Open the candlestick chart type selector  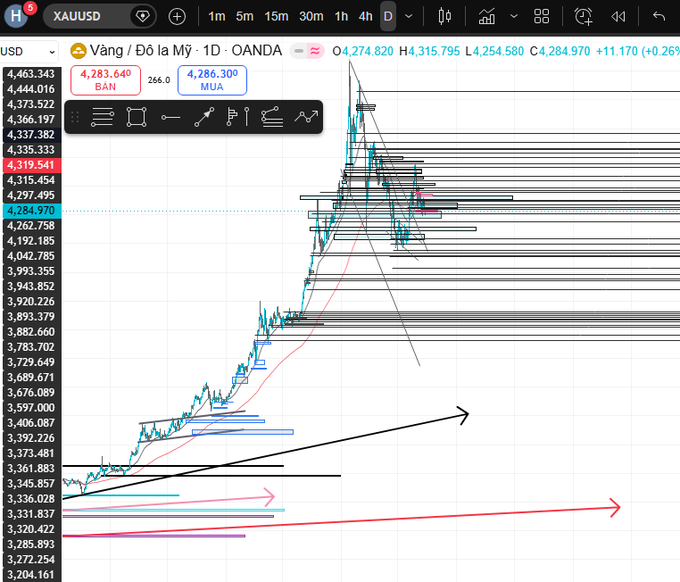tap(445, 16)
